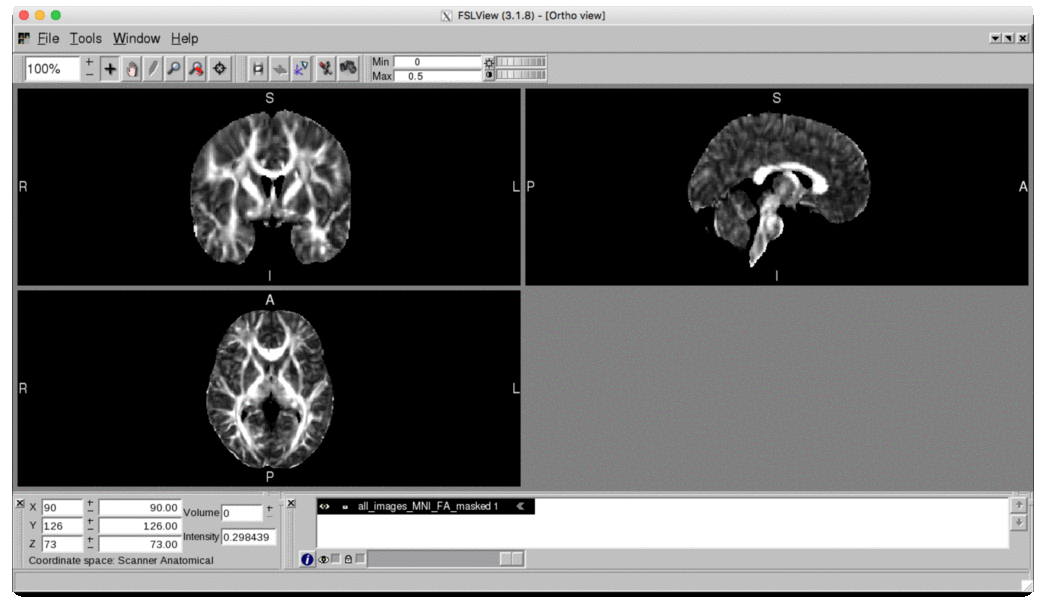Toggle the eye icon in the all_images_MNI_FA_masked row
Screen dimensions: 1046x611
point(325,506)
